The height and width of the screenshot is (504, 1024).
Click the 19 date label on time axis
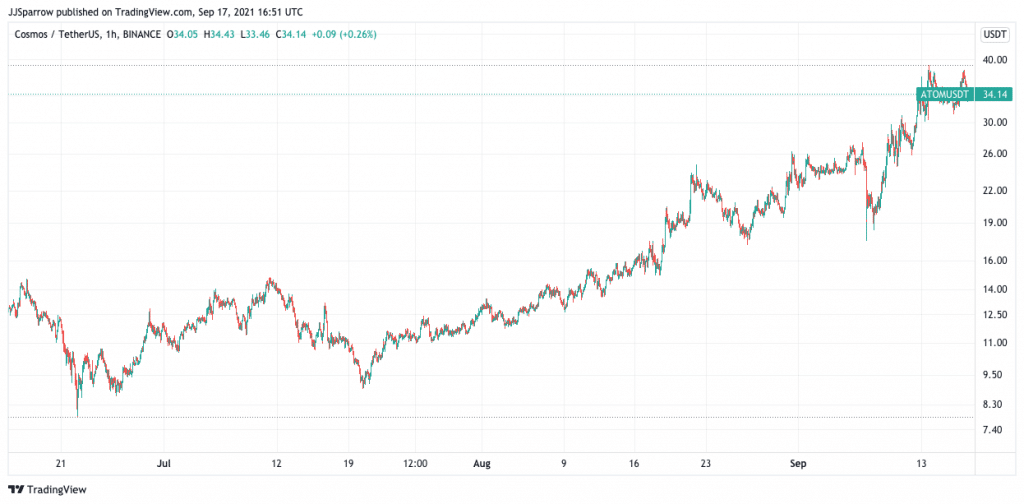coord(348,464)
